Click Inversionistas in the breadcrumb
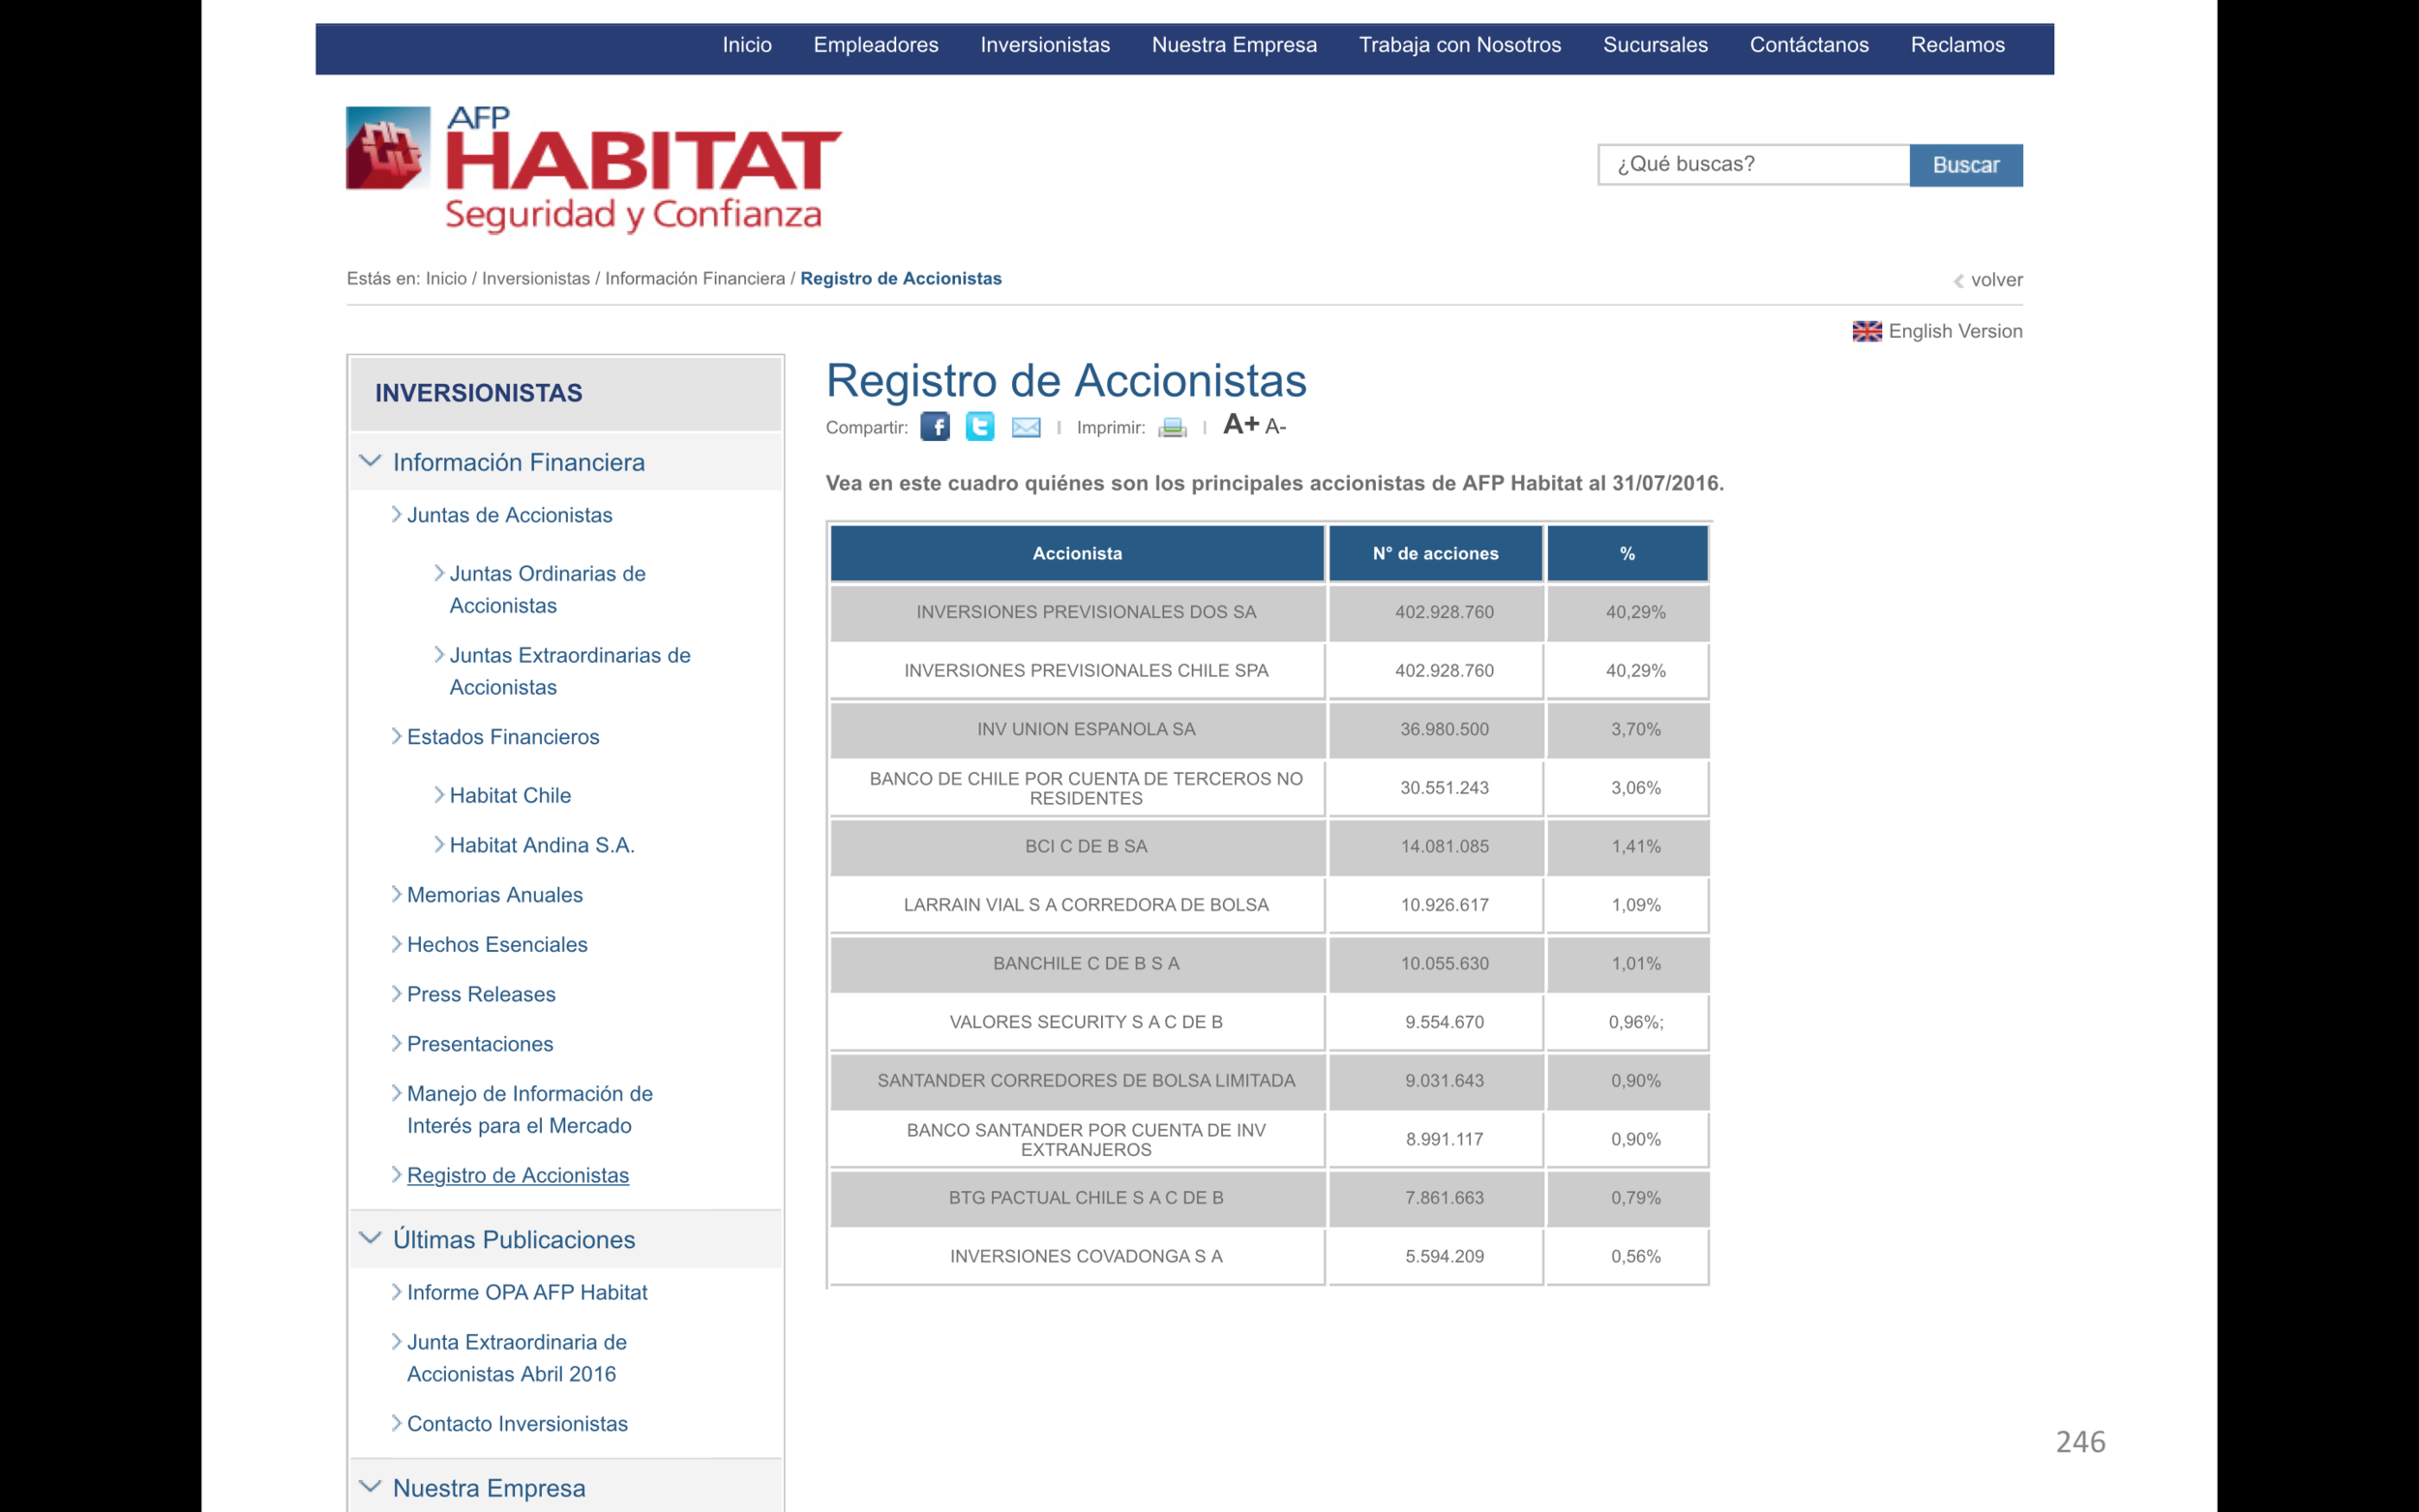 536,279
